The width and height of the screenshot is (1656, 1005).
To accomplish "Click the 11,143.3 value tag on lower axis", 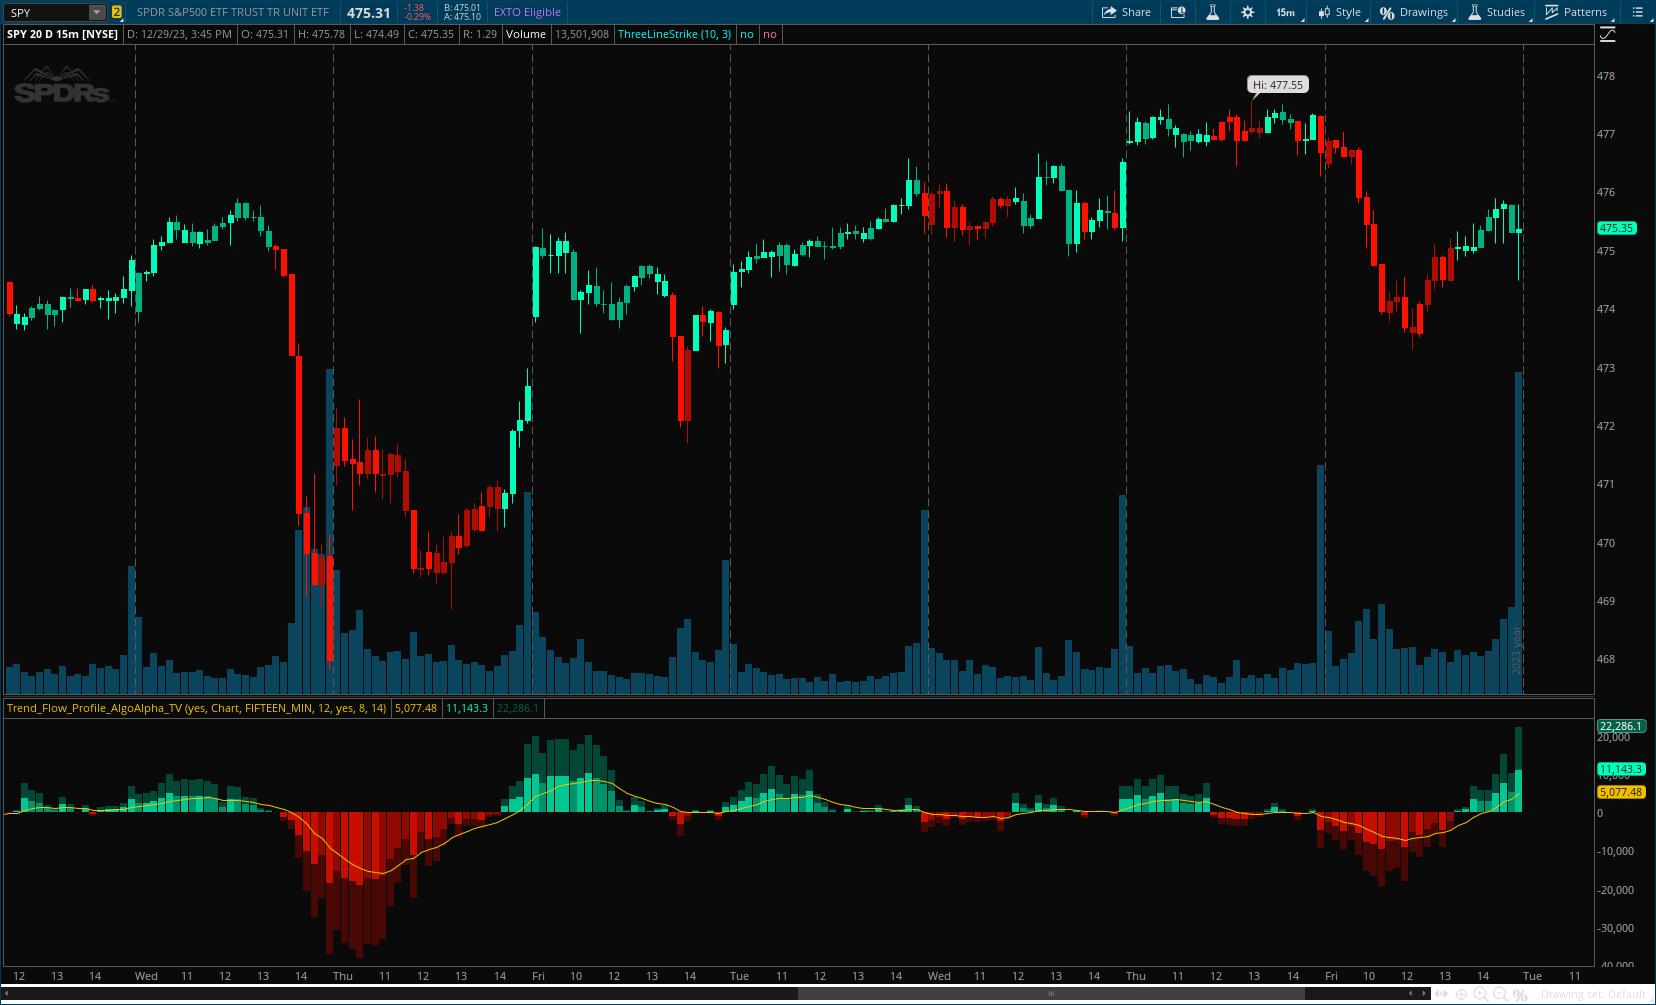I will pos(1621,769).
